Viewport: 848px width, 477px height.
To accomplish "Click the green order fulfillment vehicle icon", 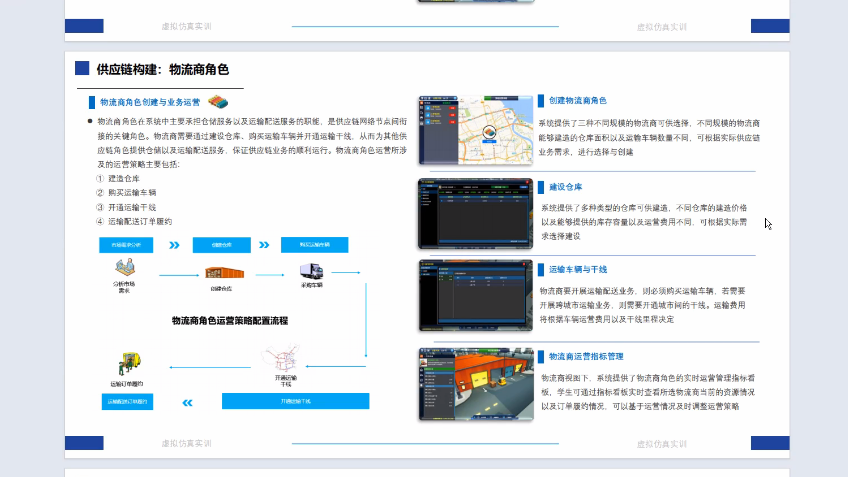I will 127,362.
